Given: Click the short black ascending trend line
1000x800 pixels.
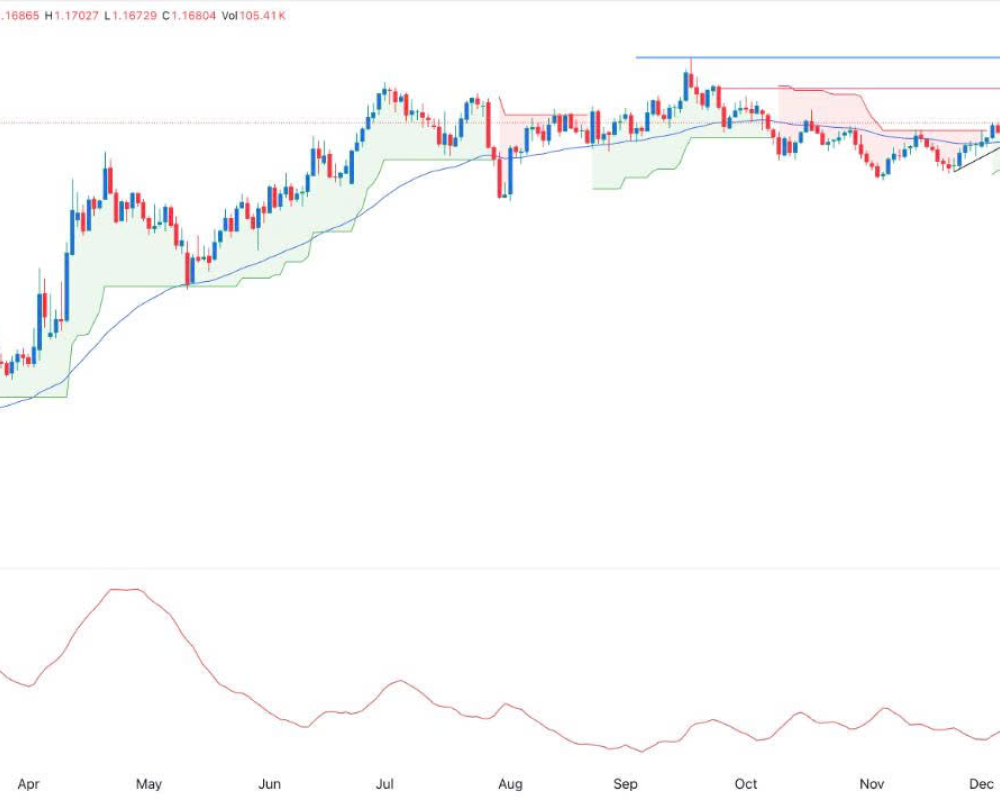Looking at the screenshot, I should 976,159.
